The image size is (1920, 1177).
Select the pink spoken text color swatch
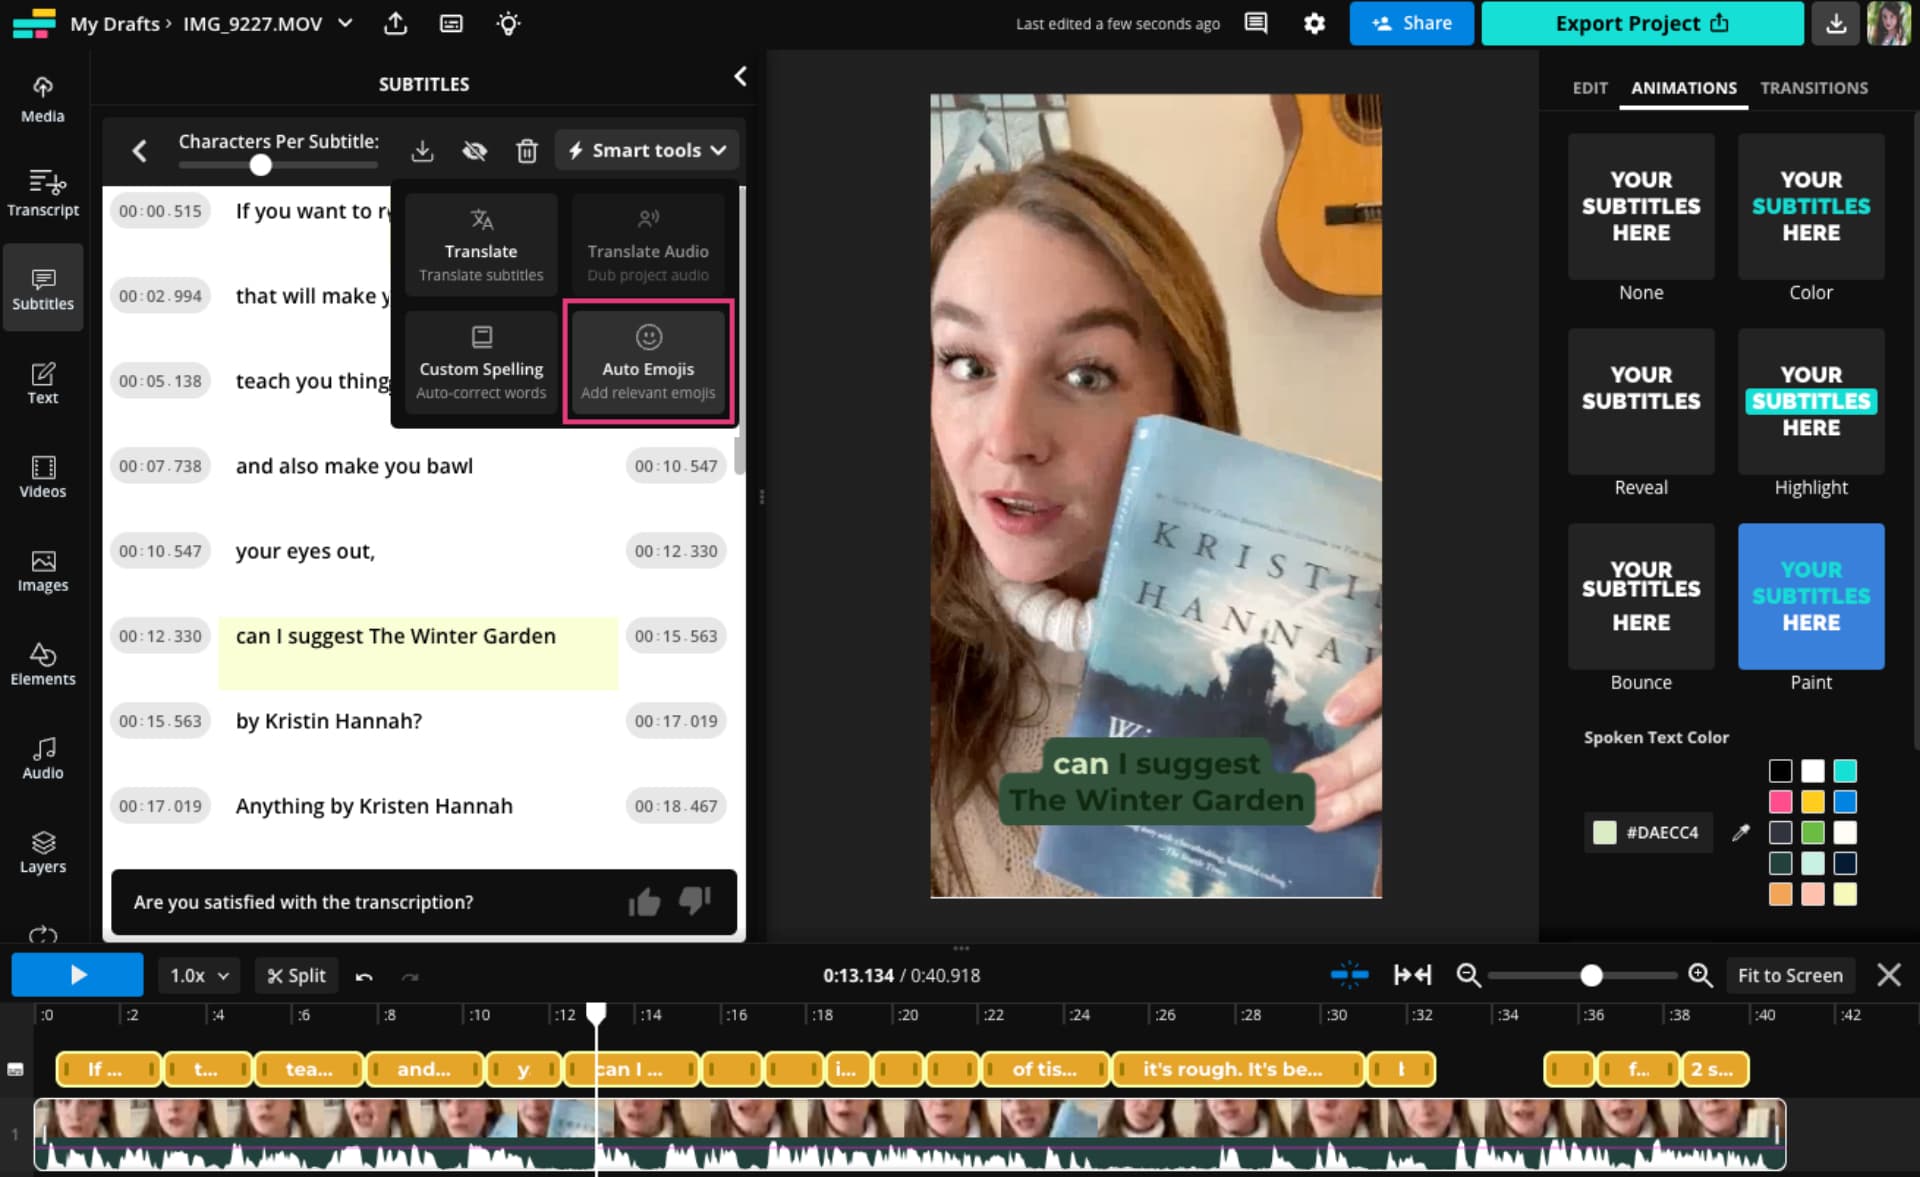pos(1780,802)
